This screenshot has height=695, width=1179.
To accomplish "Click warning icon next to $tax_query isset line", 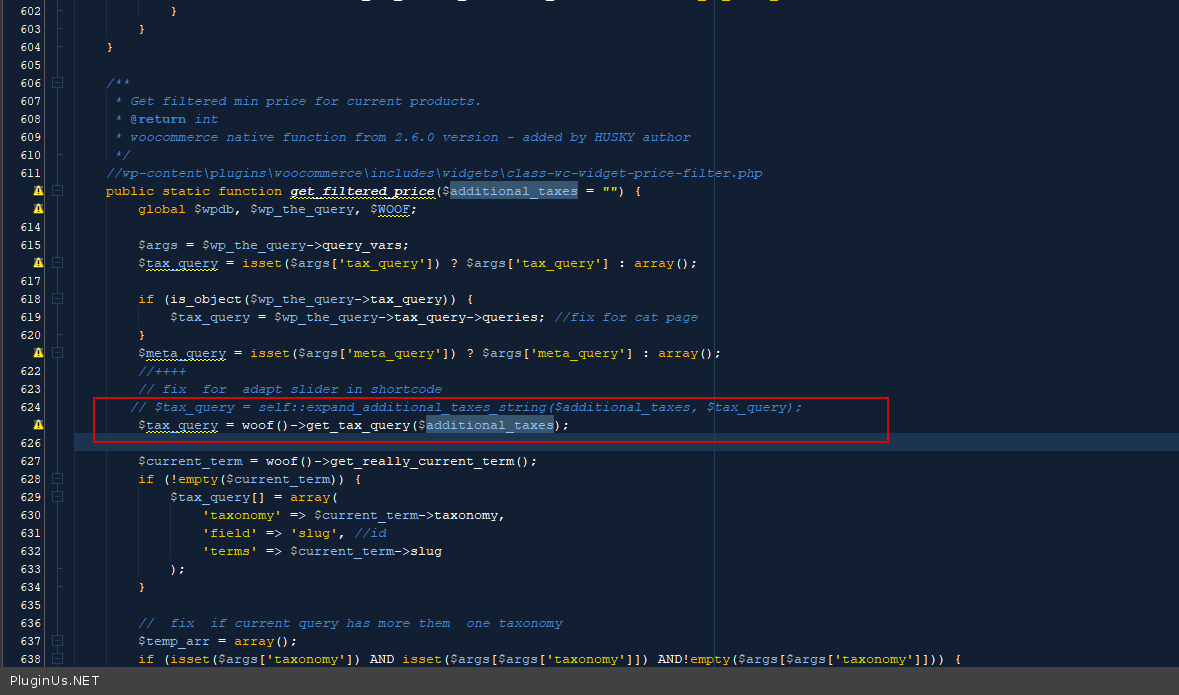I will 38,263.
